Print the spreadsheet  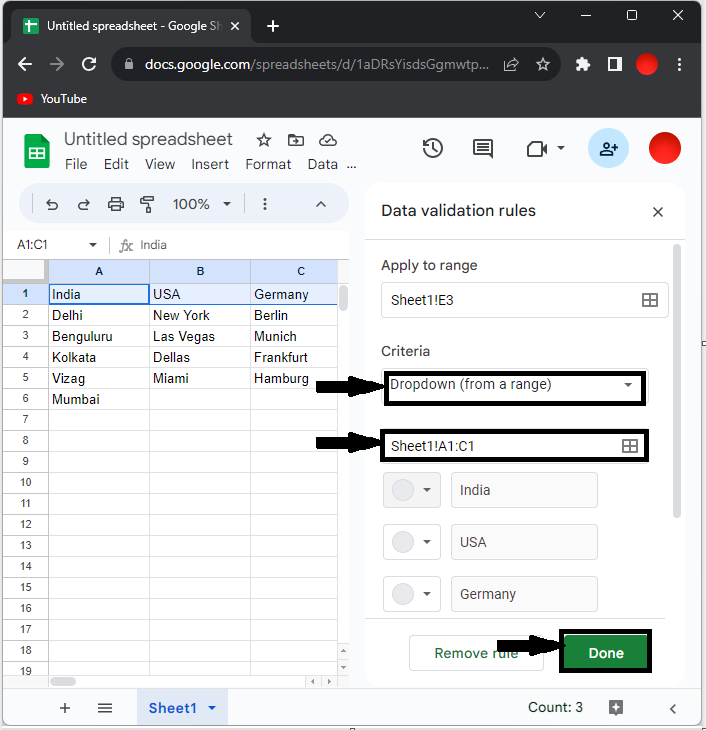point(115,204)
